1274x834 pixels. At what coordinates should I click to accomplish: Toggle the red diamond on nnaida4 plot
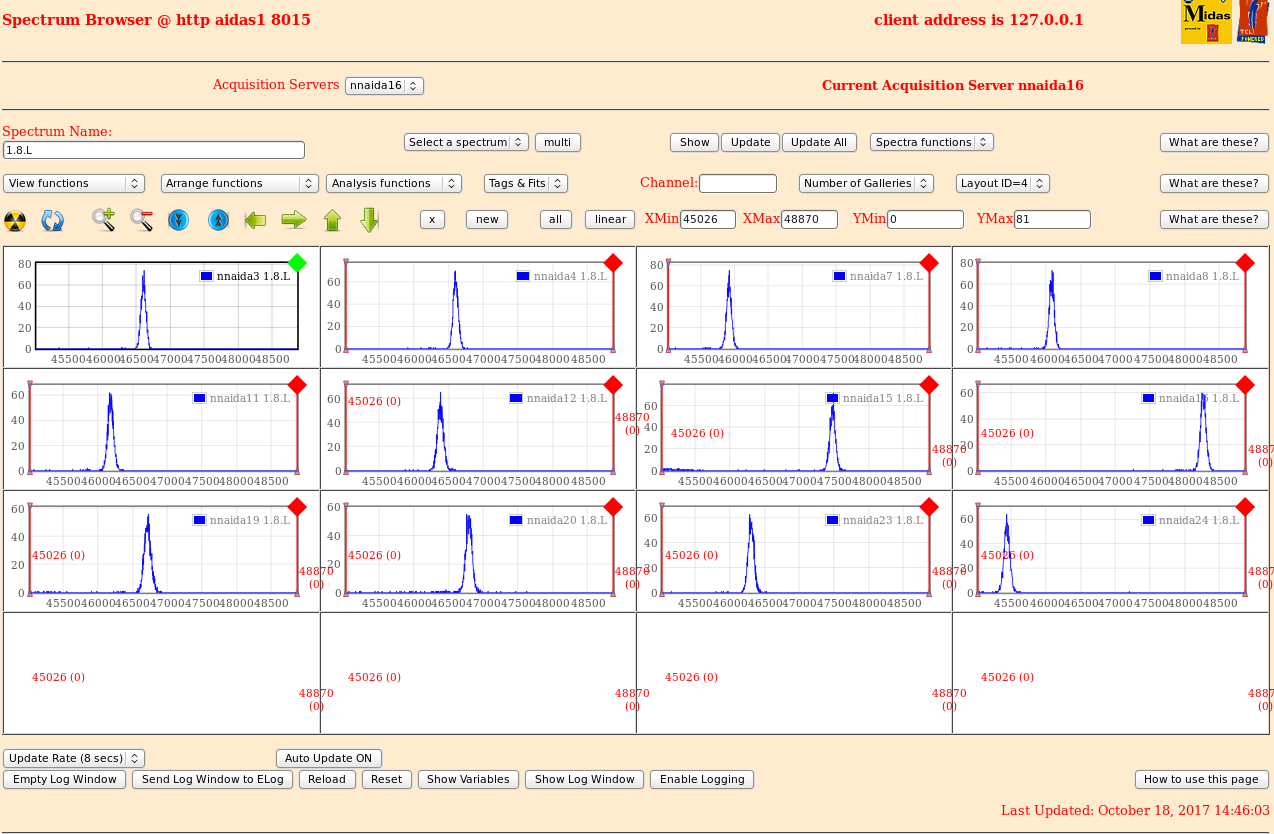click(613, 263)
